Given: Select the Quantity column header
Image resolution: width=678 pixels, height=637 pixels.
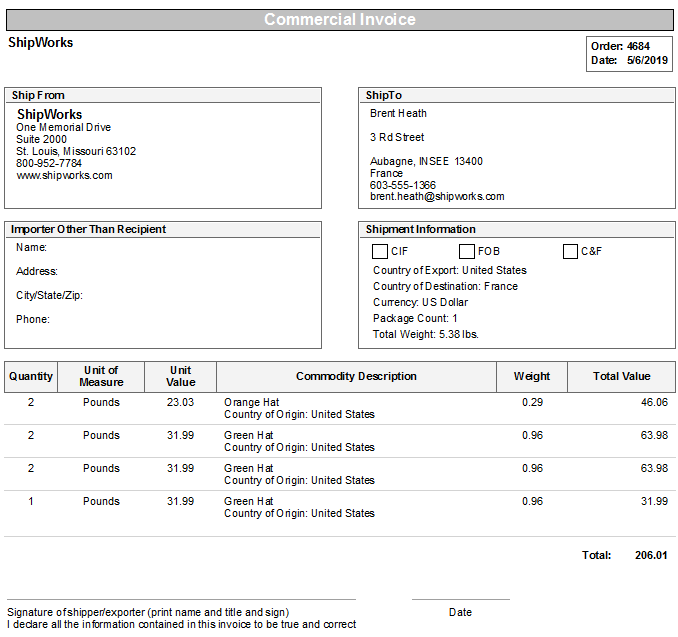Looking at the screenshot, I should point(31,377).
